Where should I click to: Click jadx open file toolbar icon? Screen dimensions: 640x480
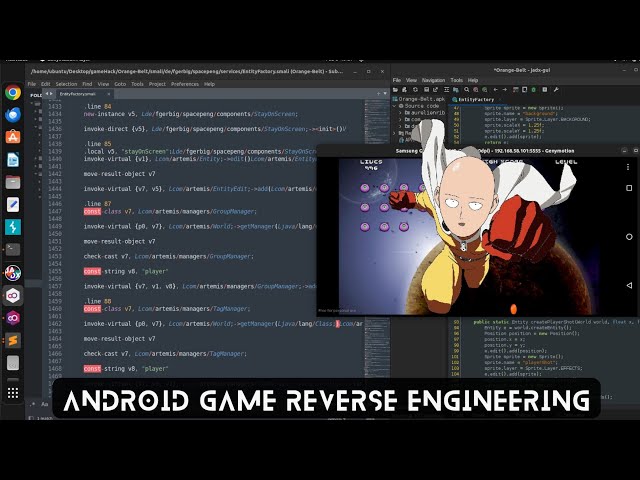coord(395,90)
